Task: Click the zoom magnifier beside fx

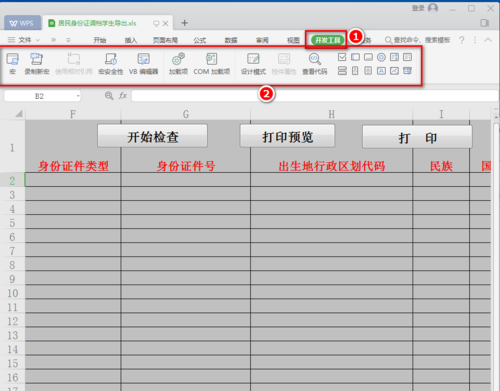Action: [109, 96]
